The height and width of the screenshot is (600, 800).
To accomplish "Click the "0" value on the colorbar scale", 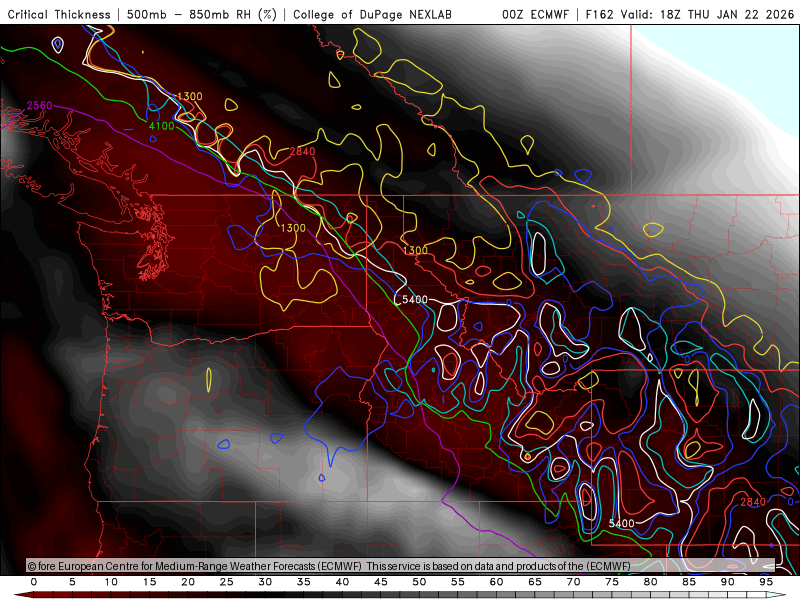I will click(34, 582).
